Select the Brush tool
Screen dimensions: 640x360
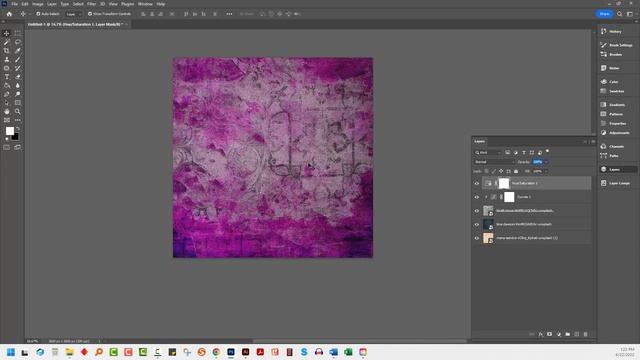[x=18, y=60]
